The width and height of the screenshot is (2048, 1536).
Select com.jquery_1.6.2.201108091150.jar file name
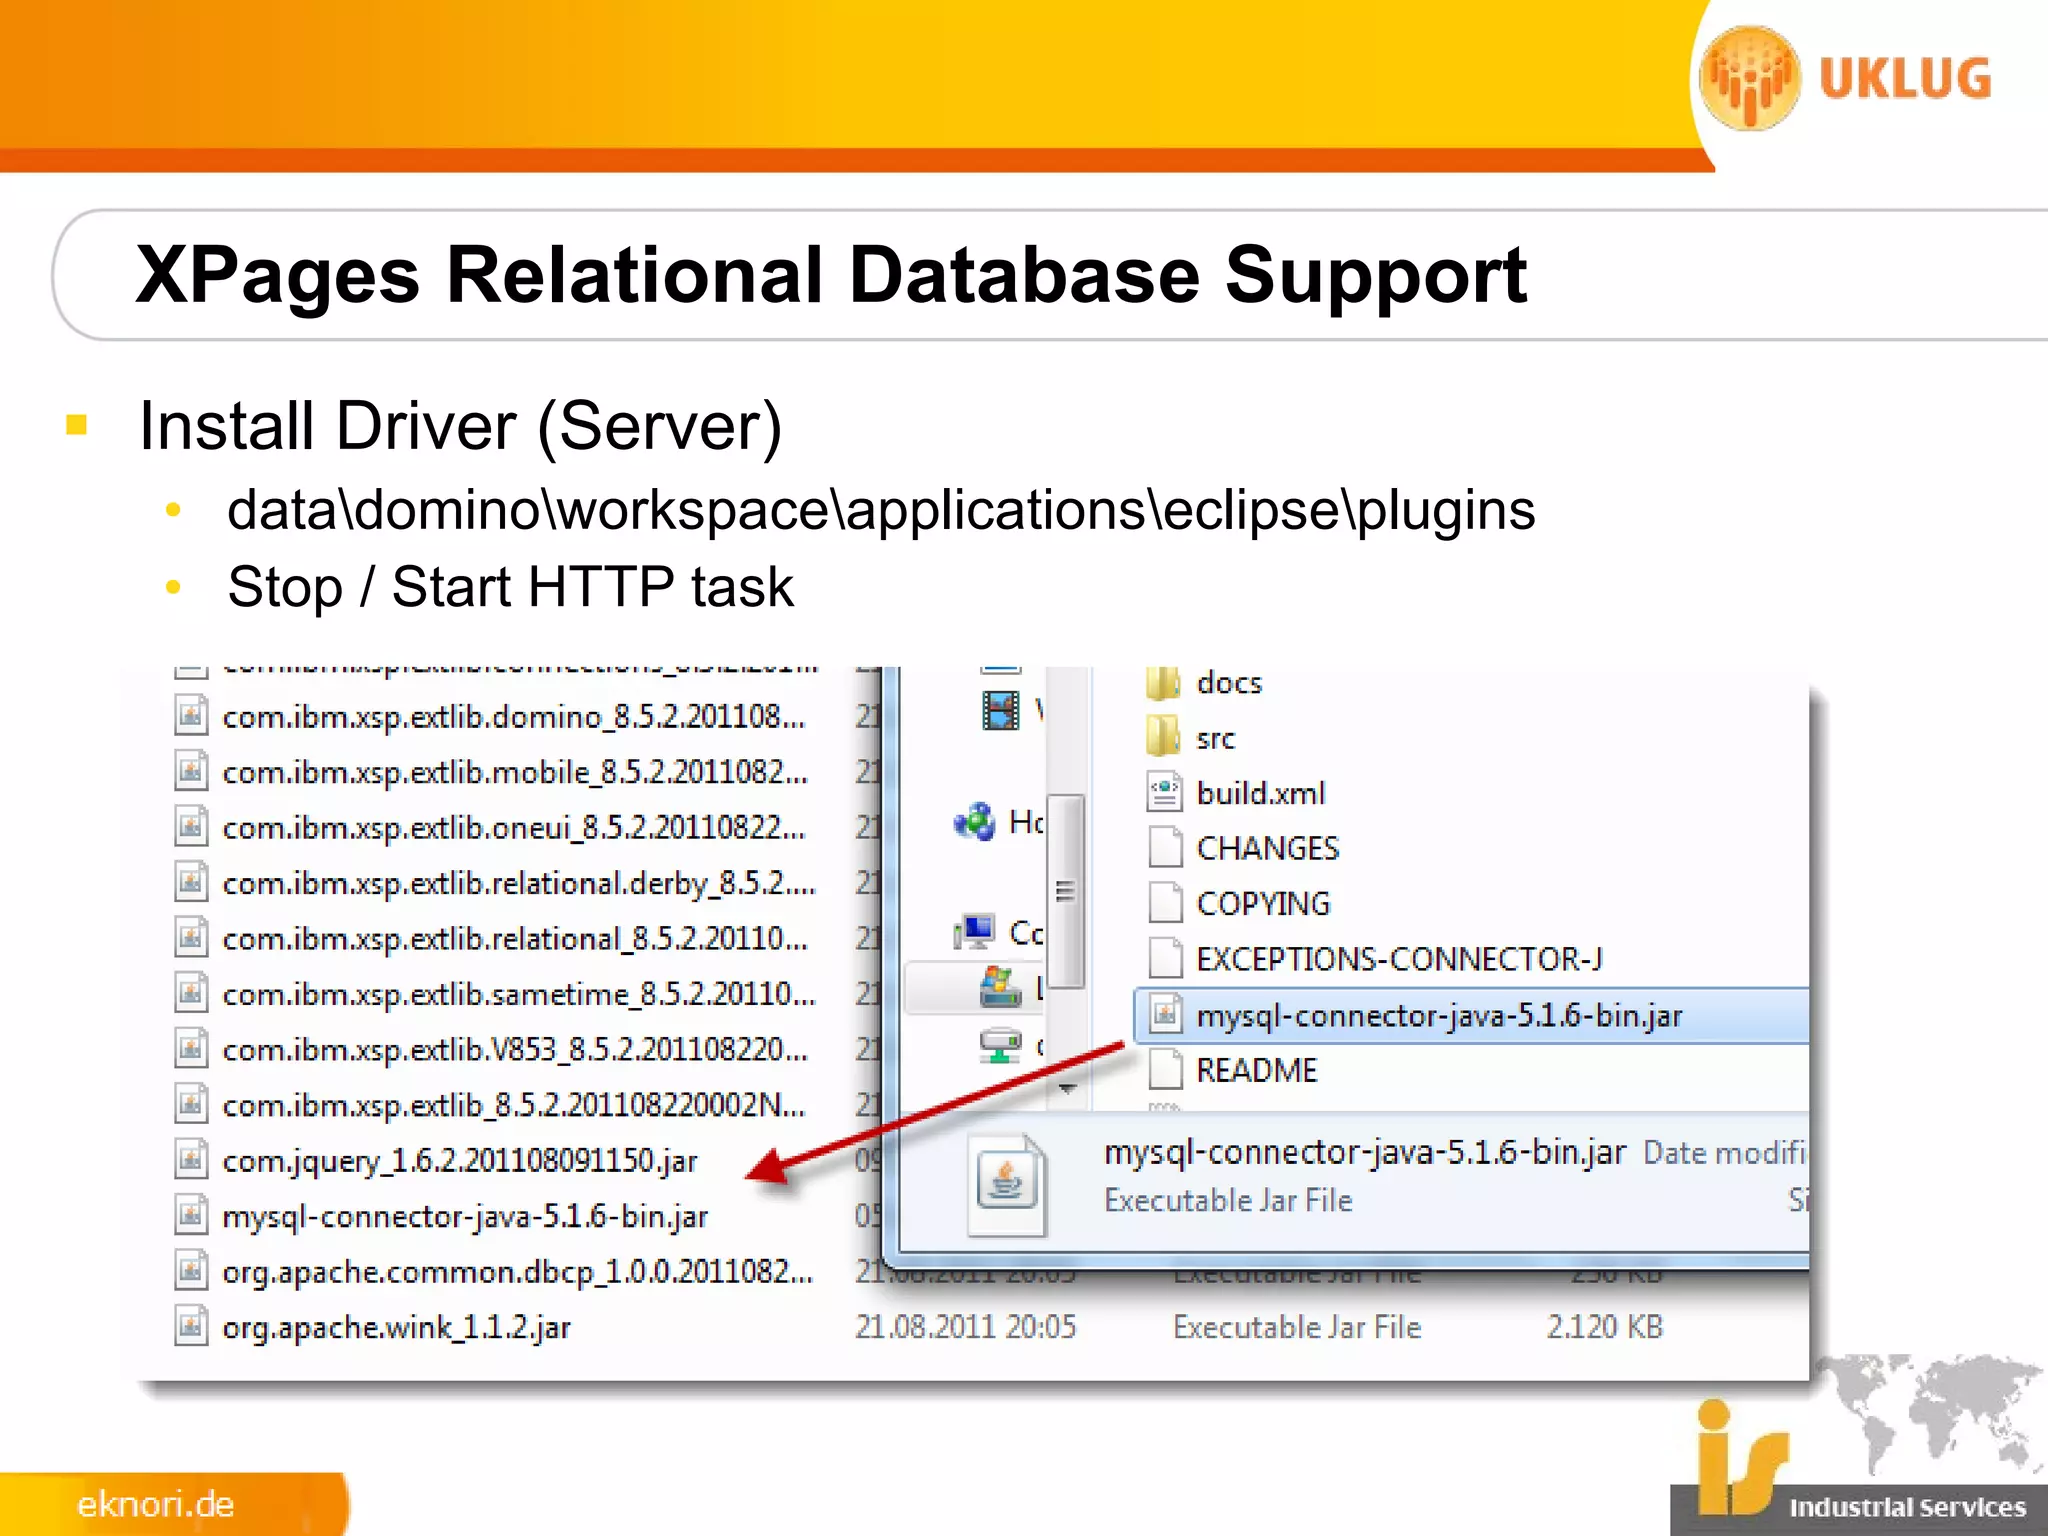[460, 1161]
